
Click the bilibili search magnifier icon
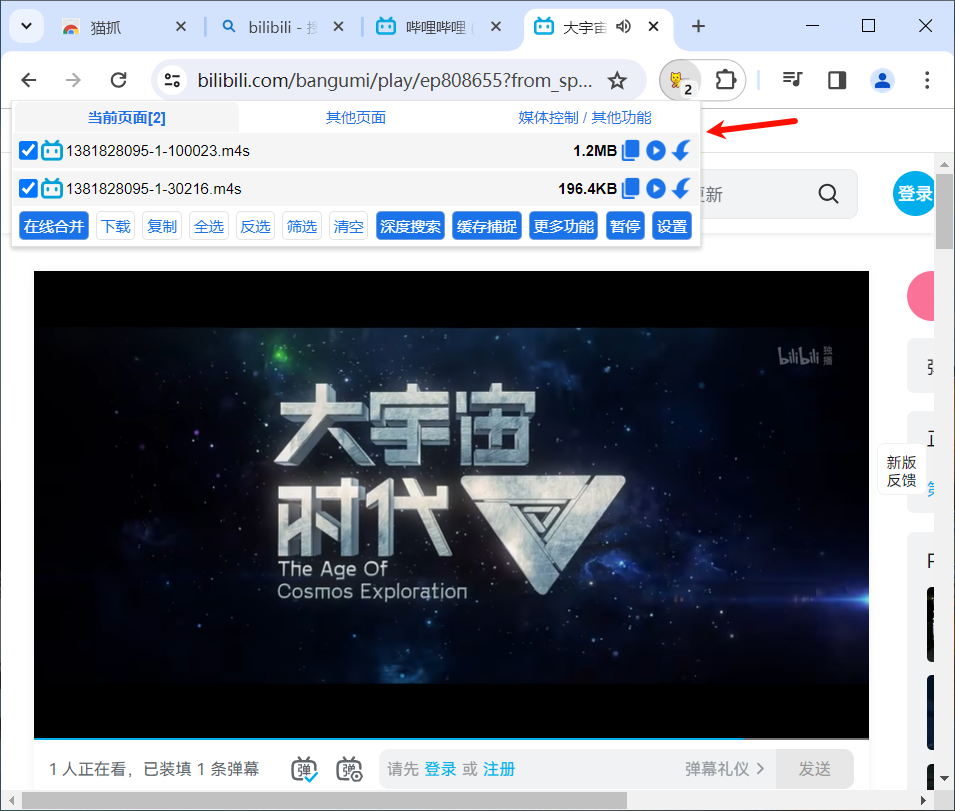828,194
